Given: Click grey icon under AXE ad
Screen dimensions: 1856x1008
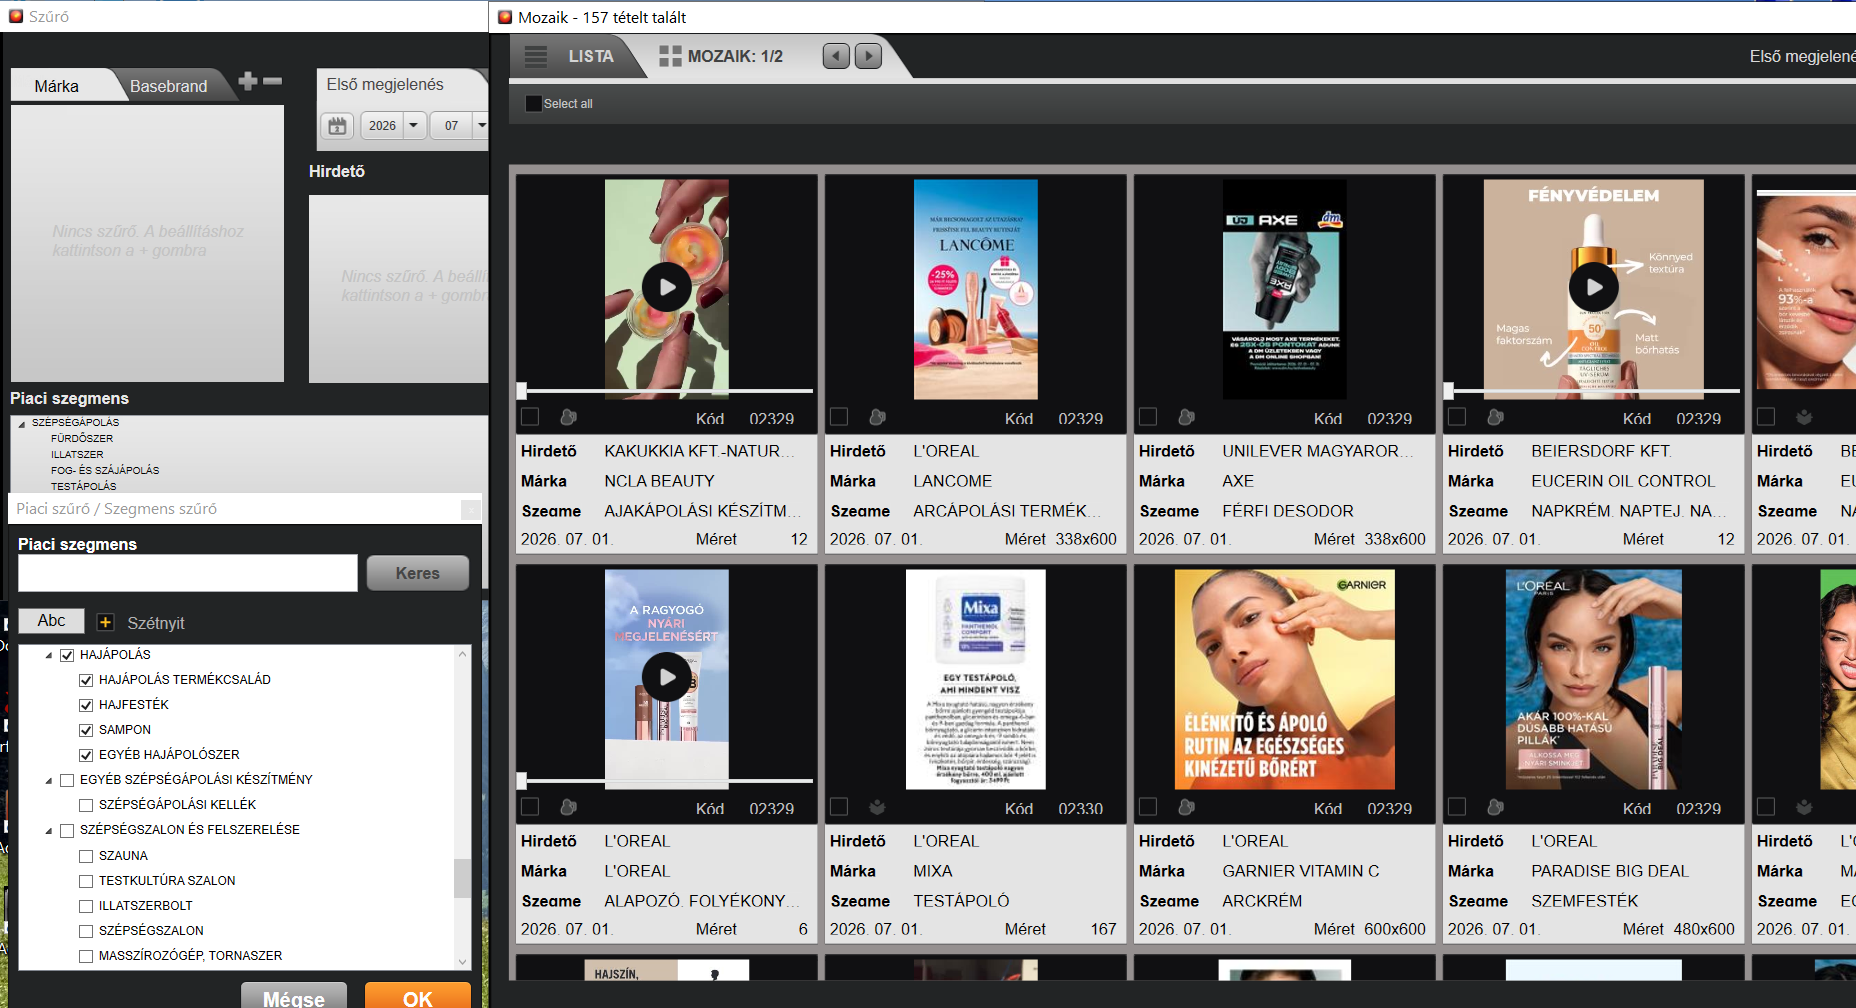Looking at the screenshot, I should pos(1186,417).
